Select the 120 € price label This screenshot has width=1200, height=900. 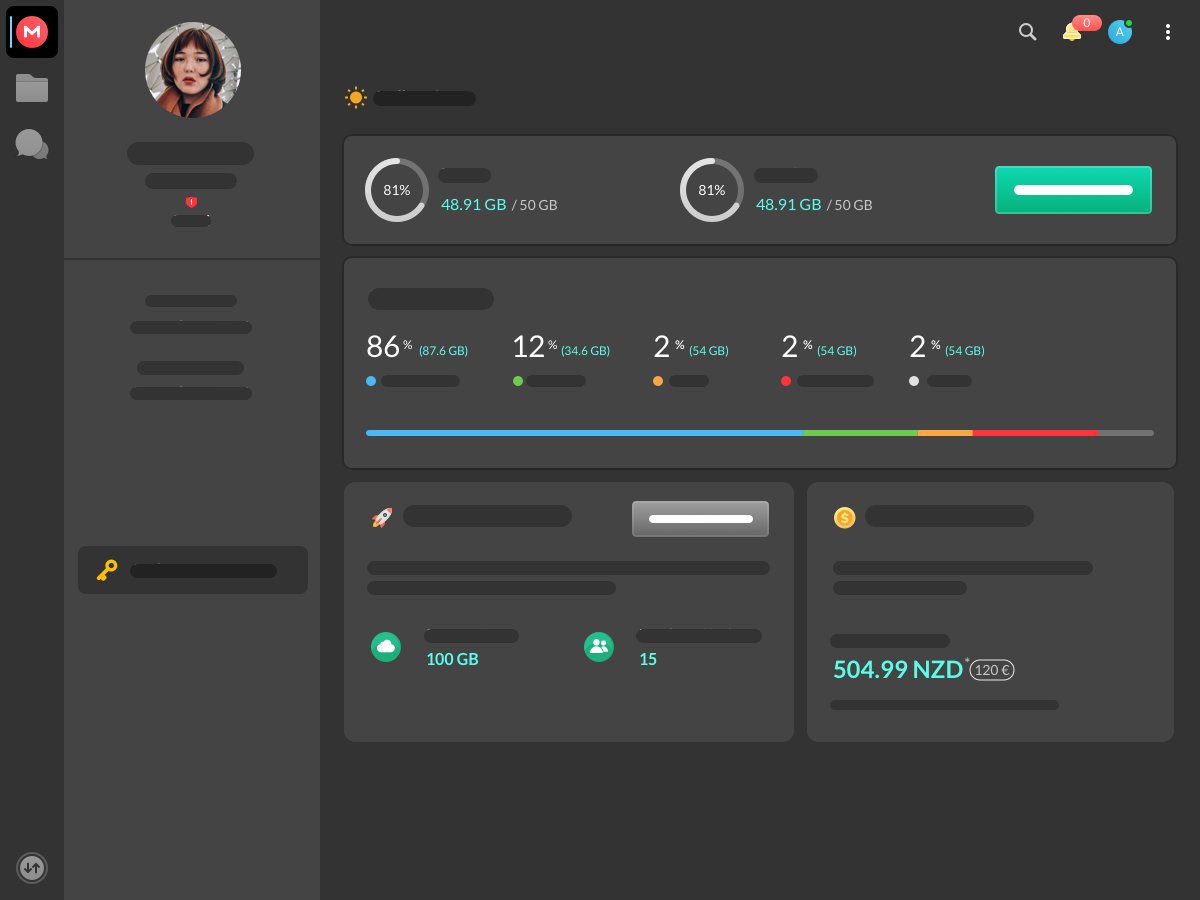[x=992, y=670]
